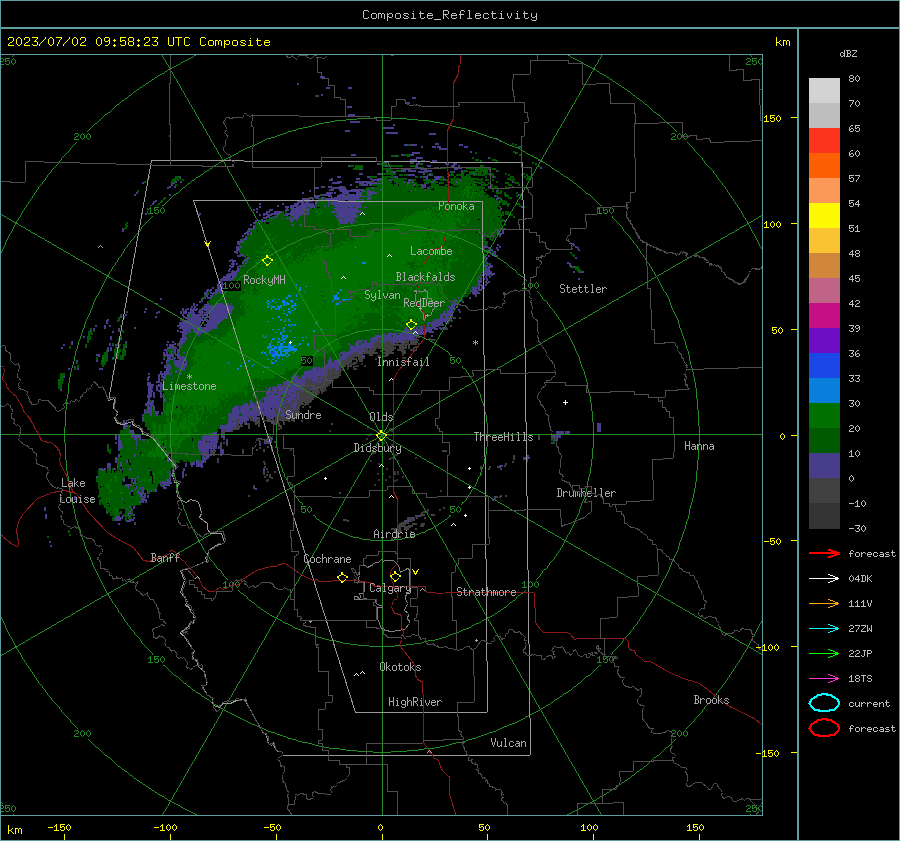This screenshot has height=841, width=900.
Task: Select the red 65 dBZ color swatch
Action: coord(824,140)
